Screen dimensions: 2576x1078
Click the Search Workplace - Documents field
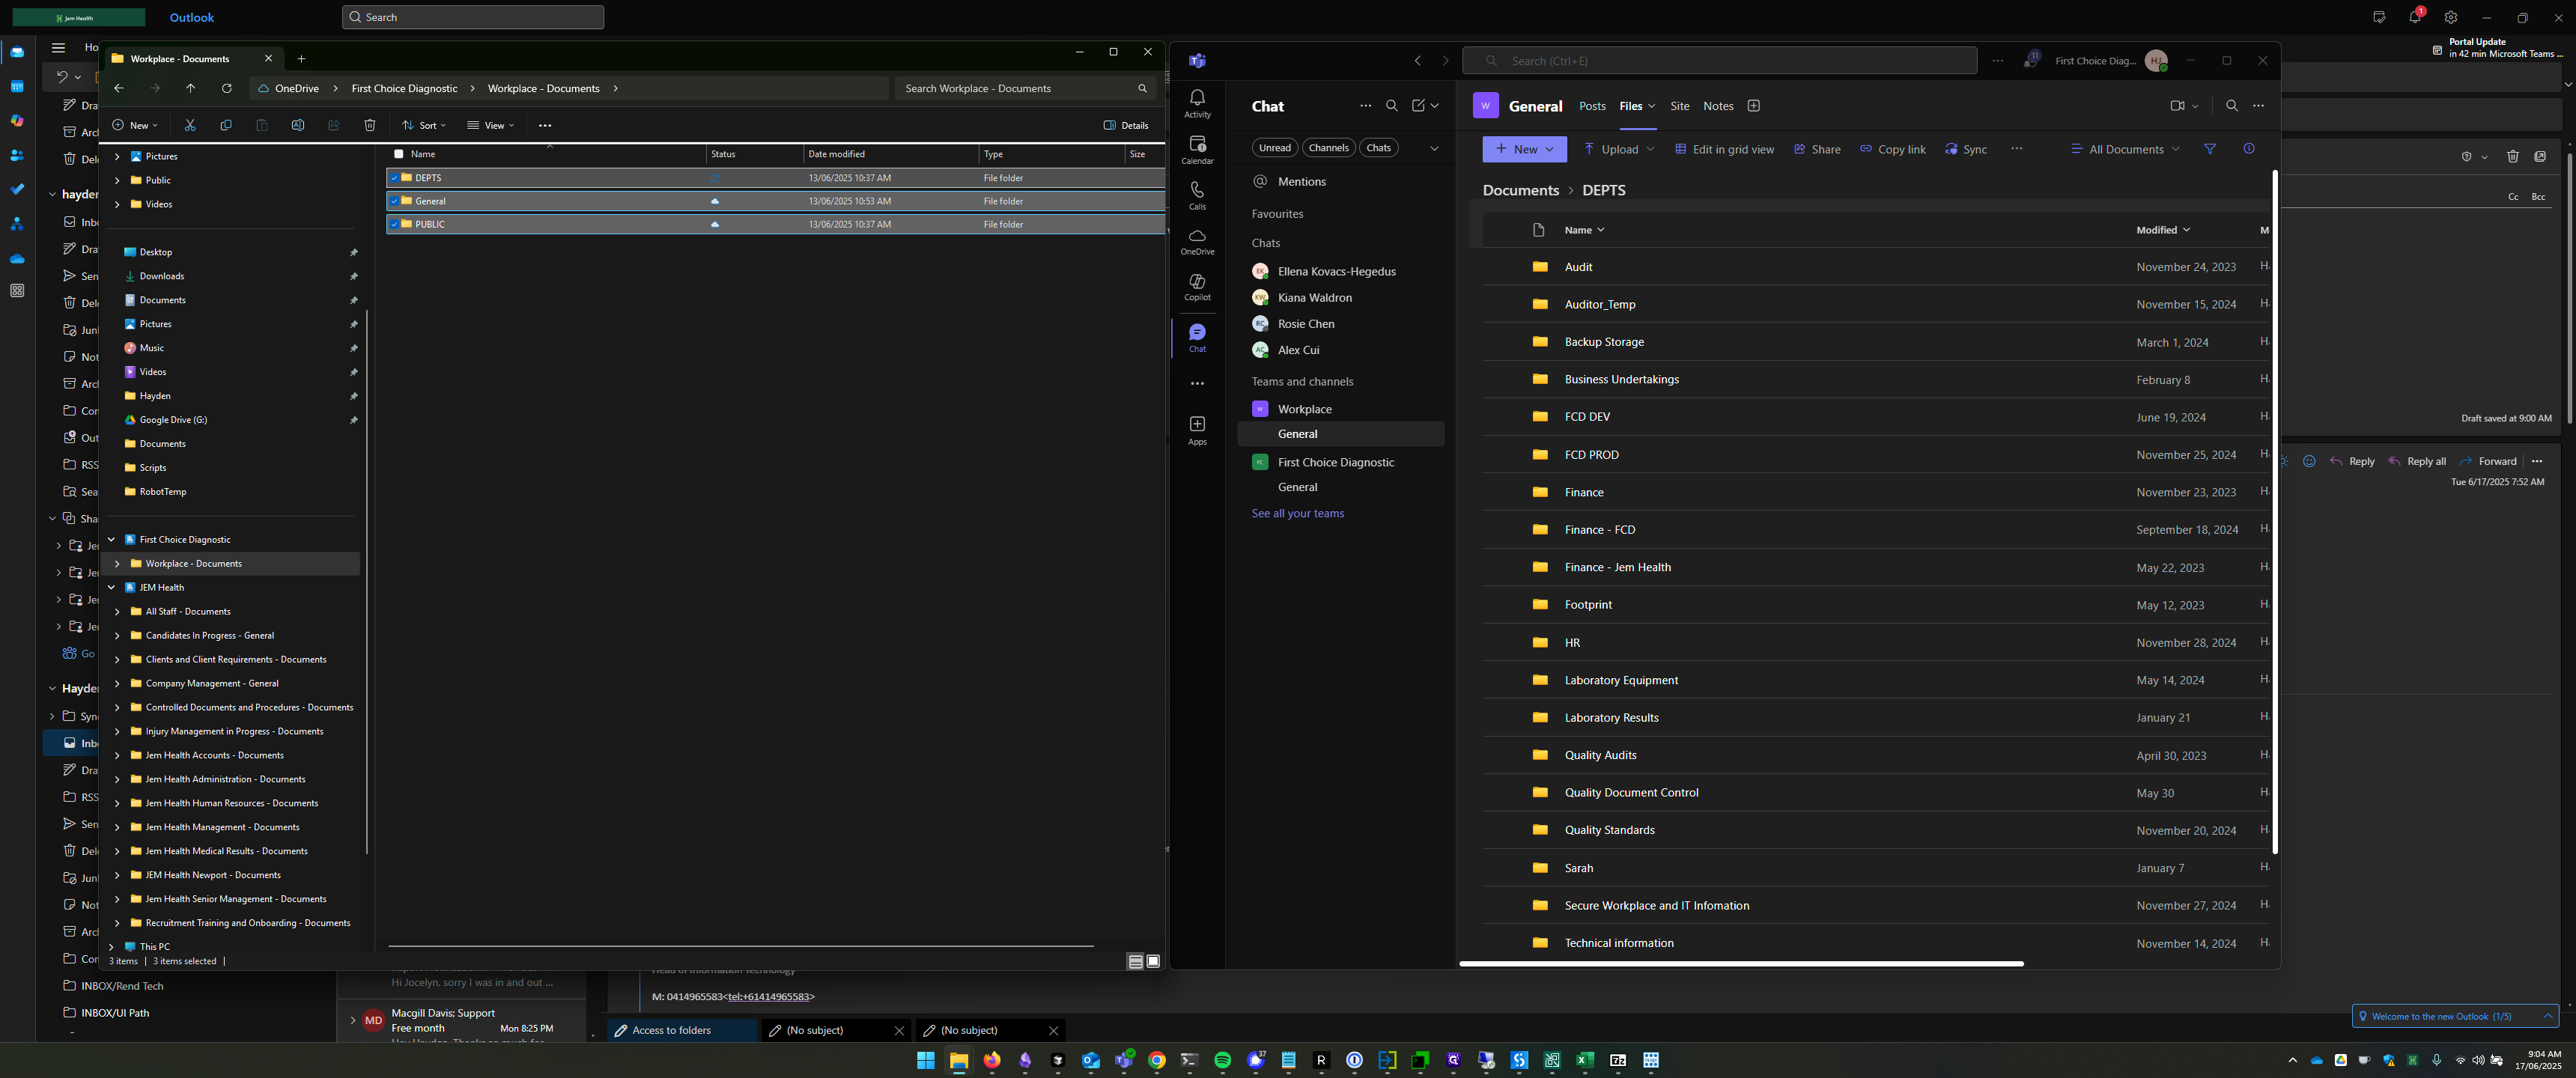point(1025,88)
